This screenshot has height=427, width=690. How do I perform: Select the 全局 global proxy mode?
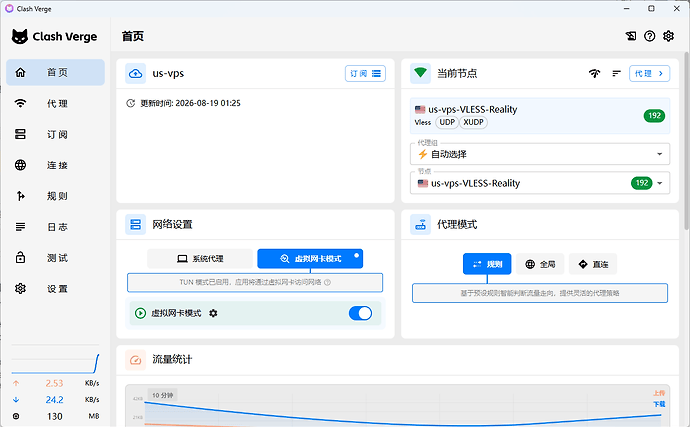click(x=540, y=264)
